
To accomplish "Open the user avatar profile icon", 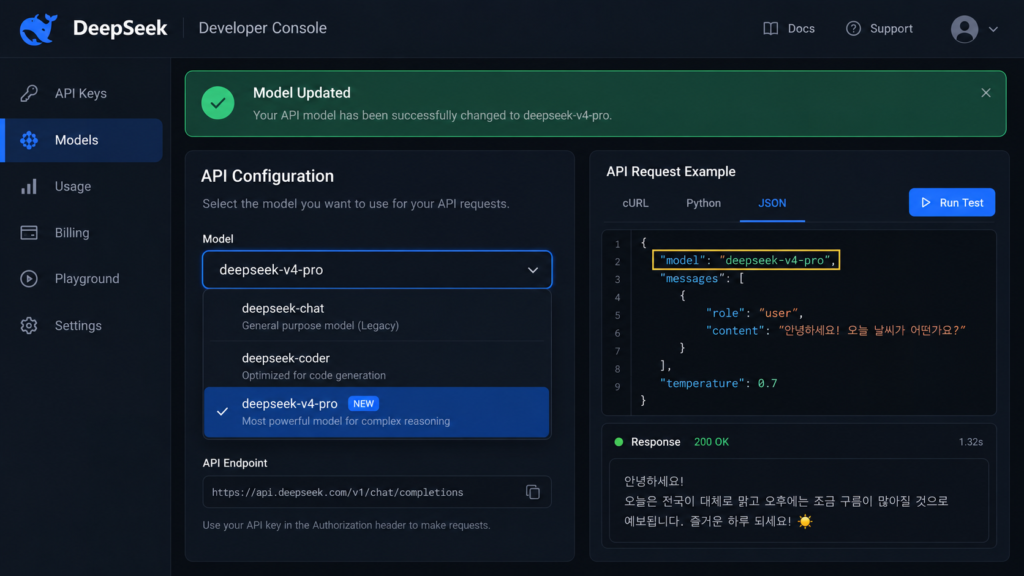I will 964,29.
